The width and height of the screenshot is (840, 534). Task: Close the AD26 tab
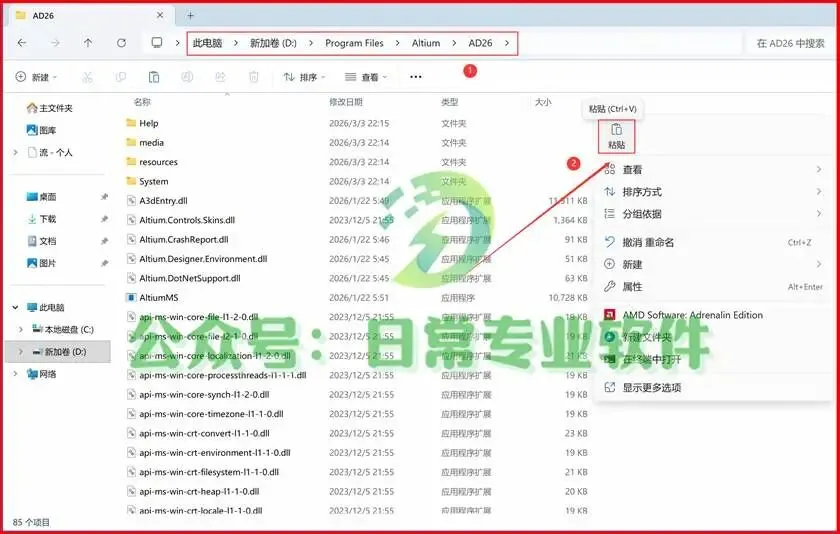click(160, 16)
